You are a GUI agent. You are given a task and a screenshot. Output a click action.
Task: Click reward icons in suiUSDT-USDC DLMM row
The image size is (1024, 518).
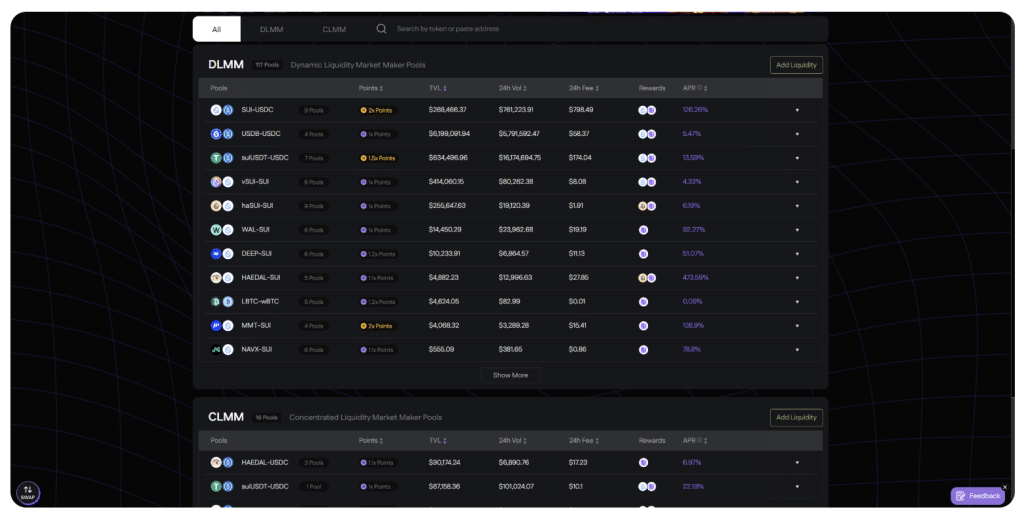click(647, 158)
